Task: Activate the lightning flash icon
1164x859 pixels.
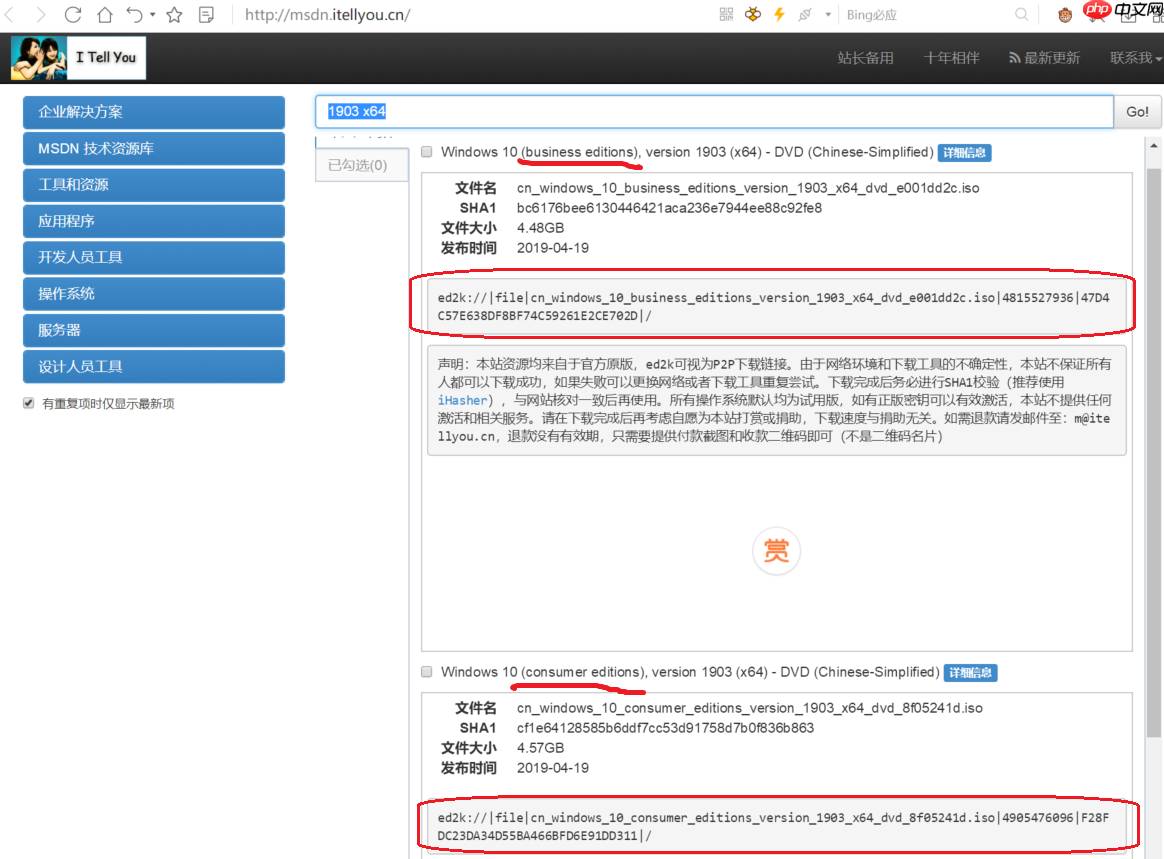Action: click(x=780, y=14)
